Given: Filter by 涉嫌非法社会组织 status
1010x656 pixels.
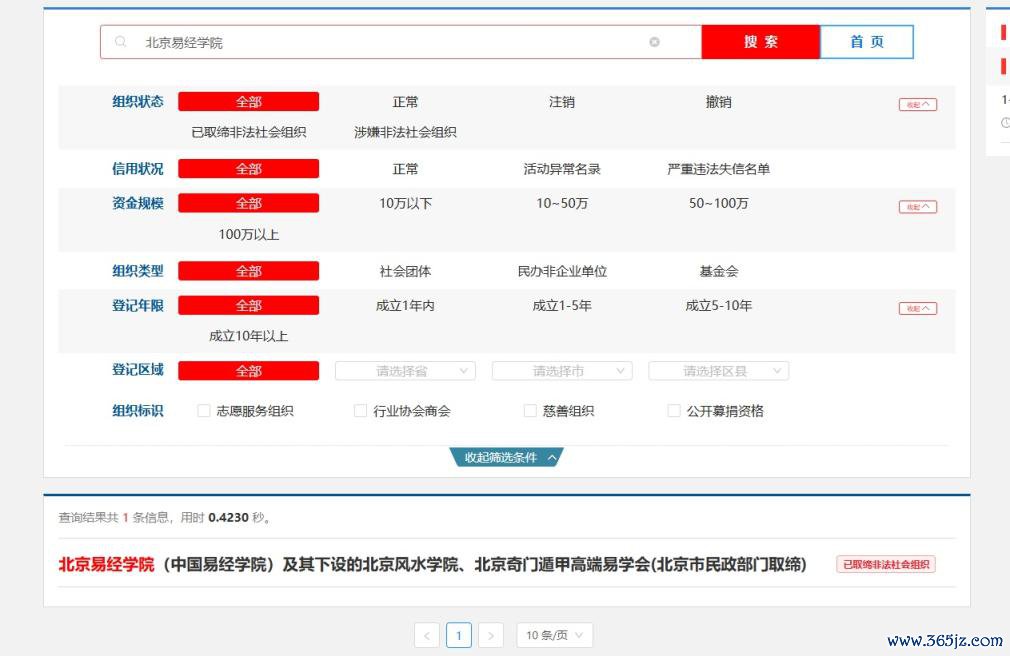Looking at the screenshot, I should click(405, 132).
